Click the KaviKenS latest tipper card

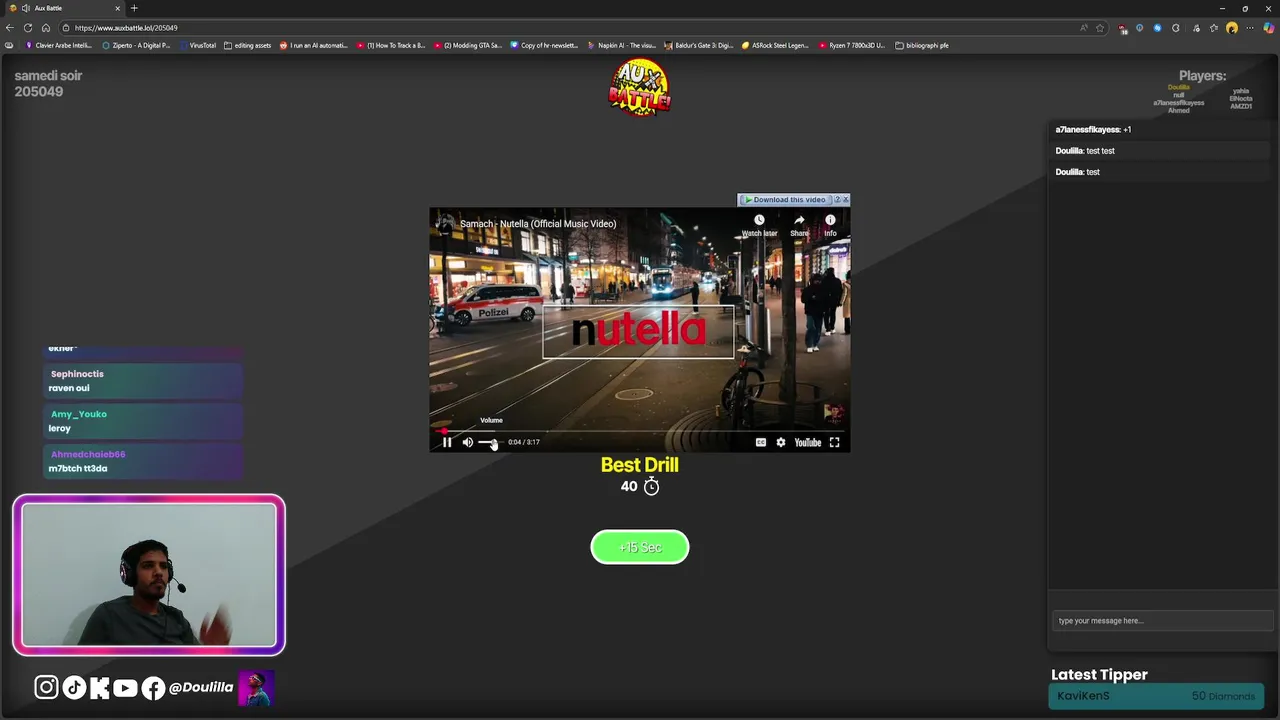pyautogui.click(x=1156, y=696)
